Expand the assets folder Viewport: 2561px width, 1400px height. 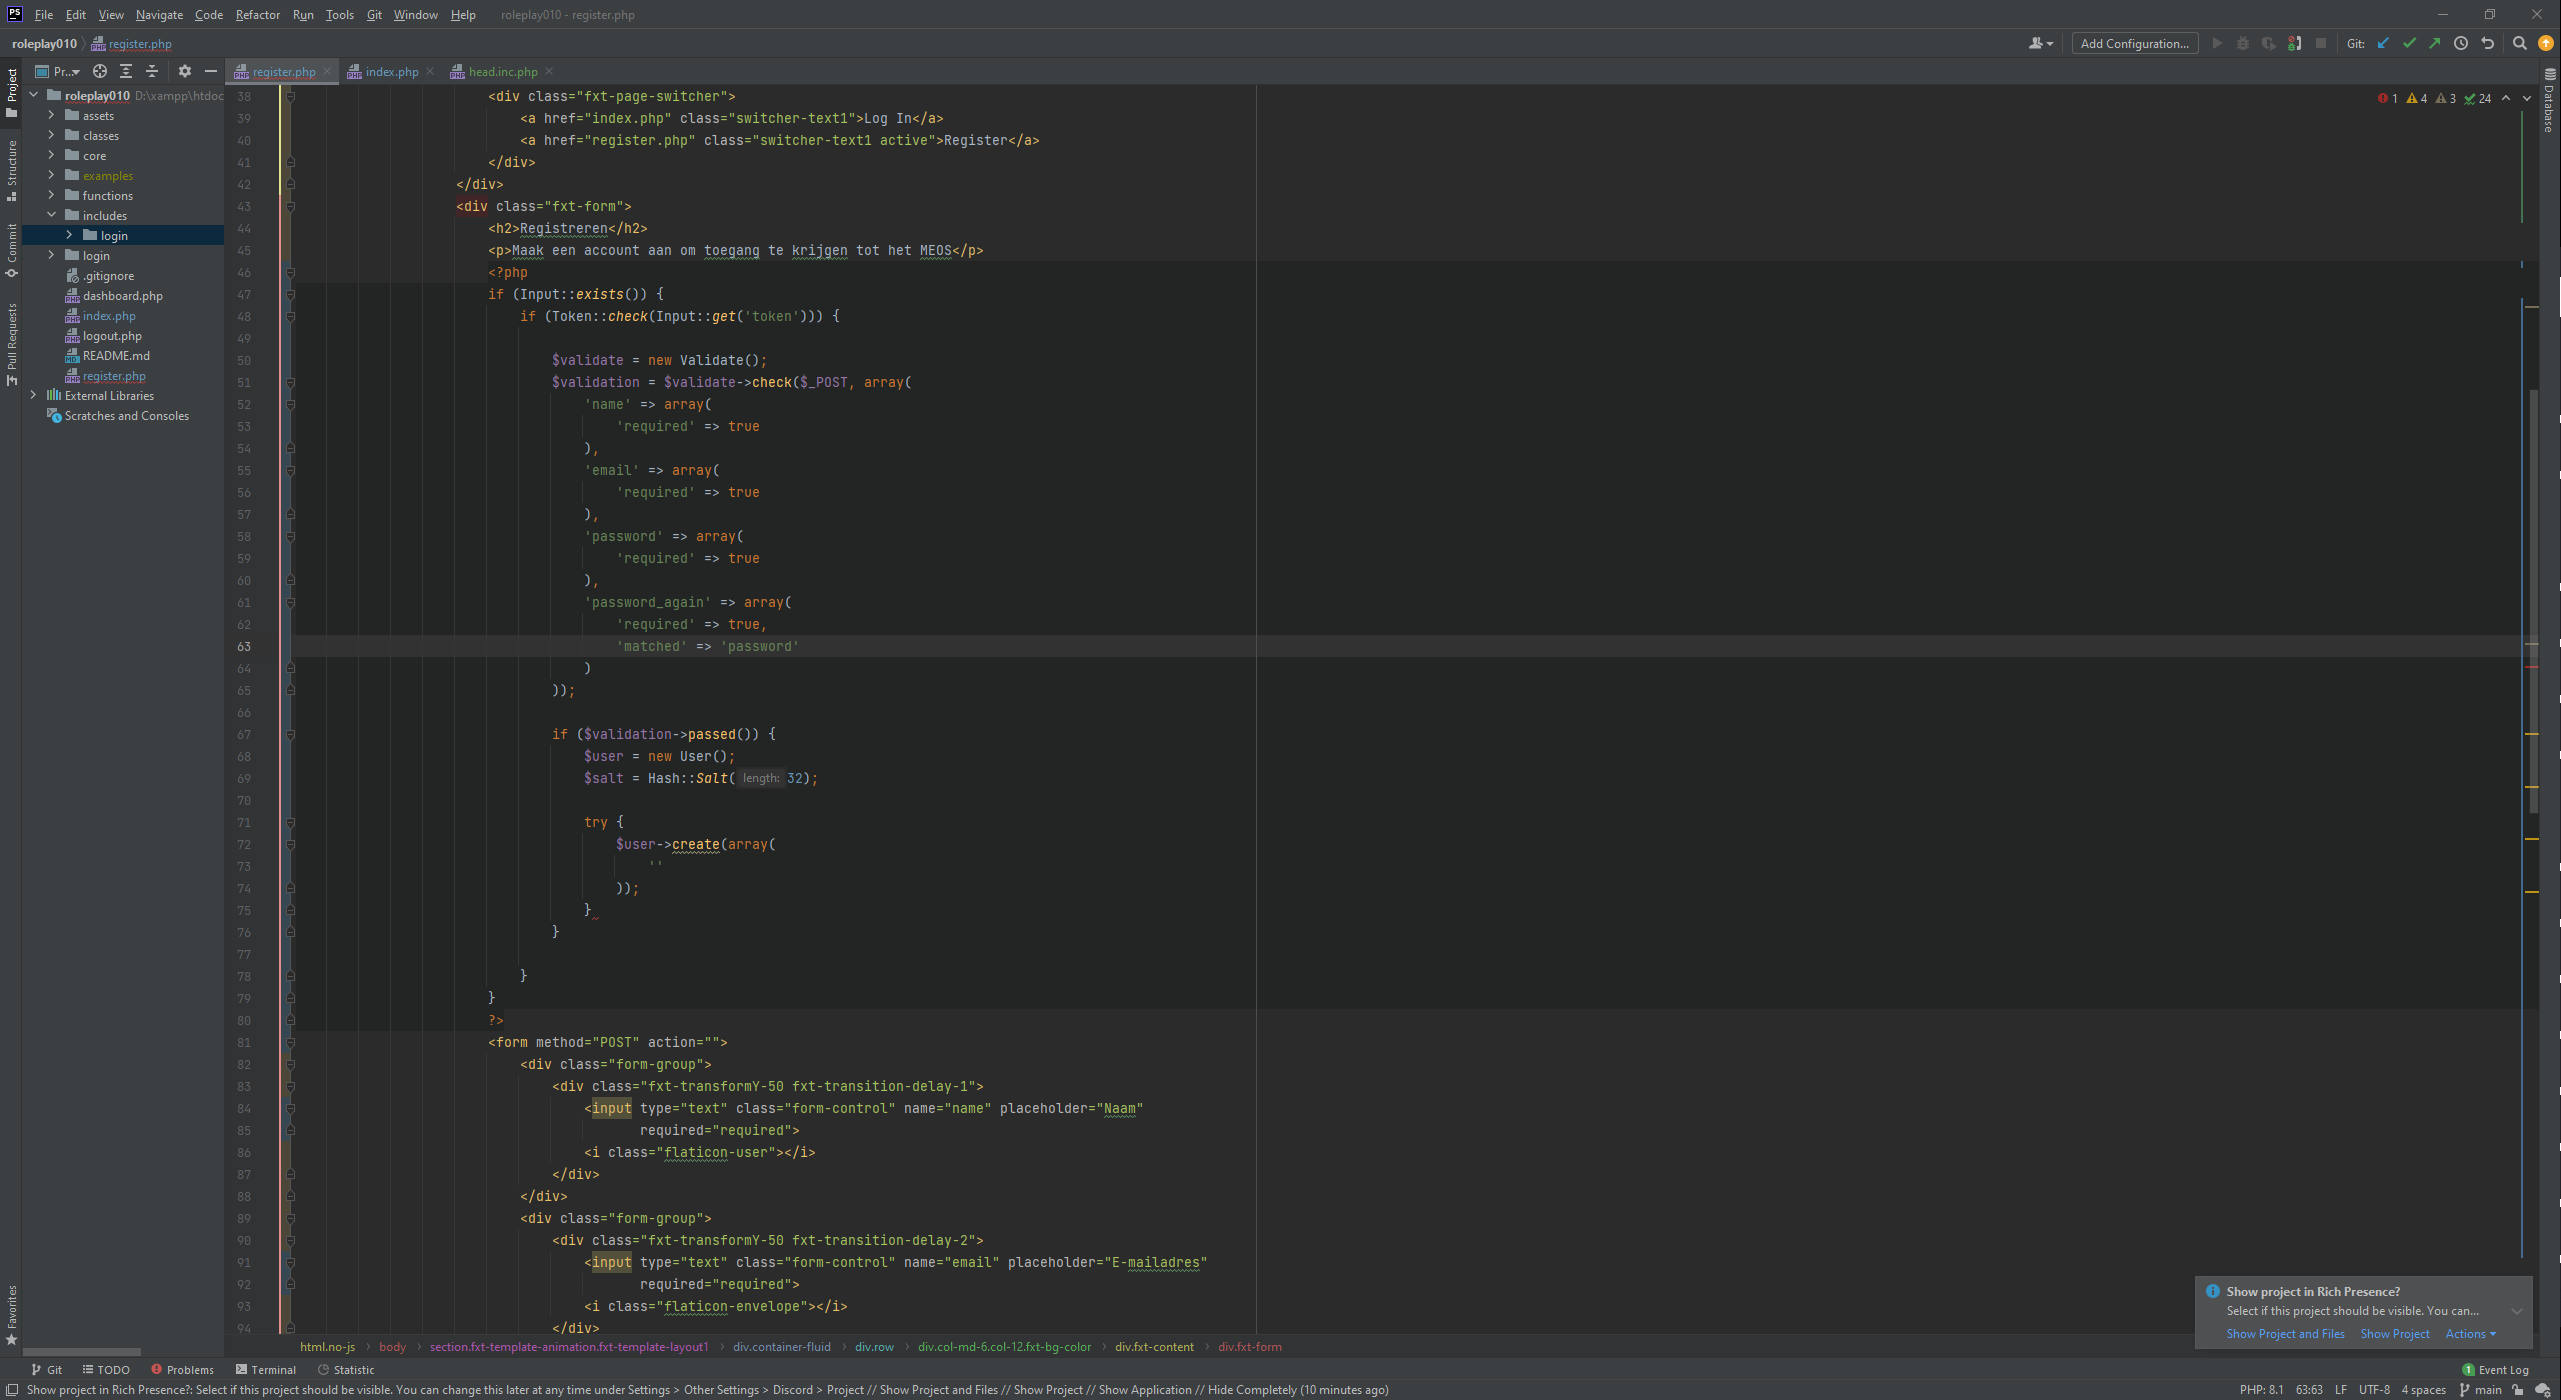[x=51, y=116]
